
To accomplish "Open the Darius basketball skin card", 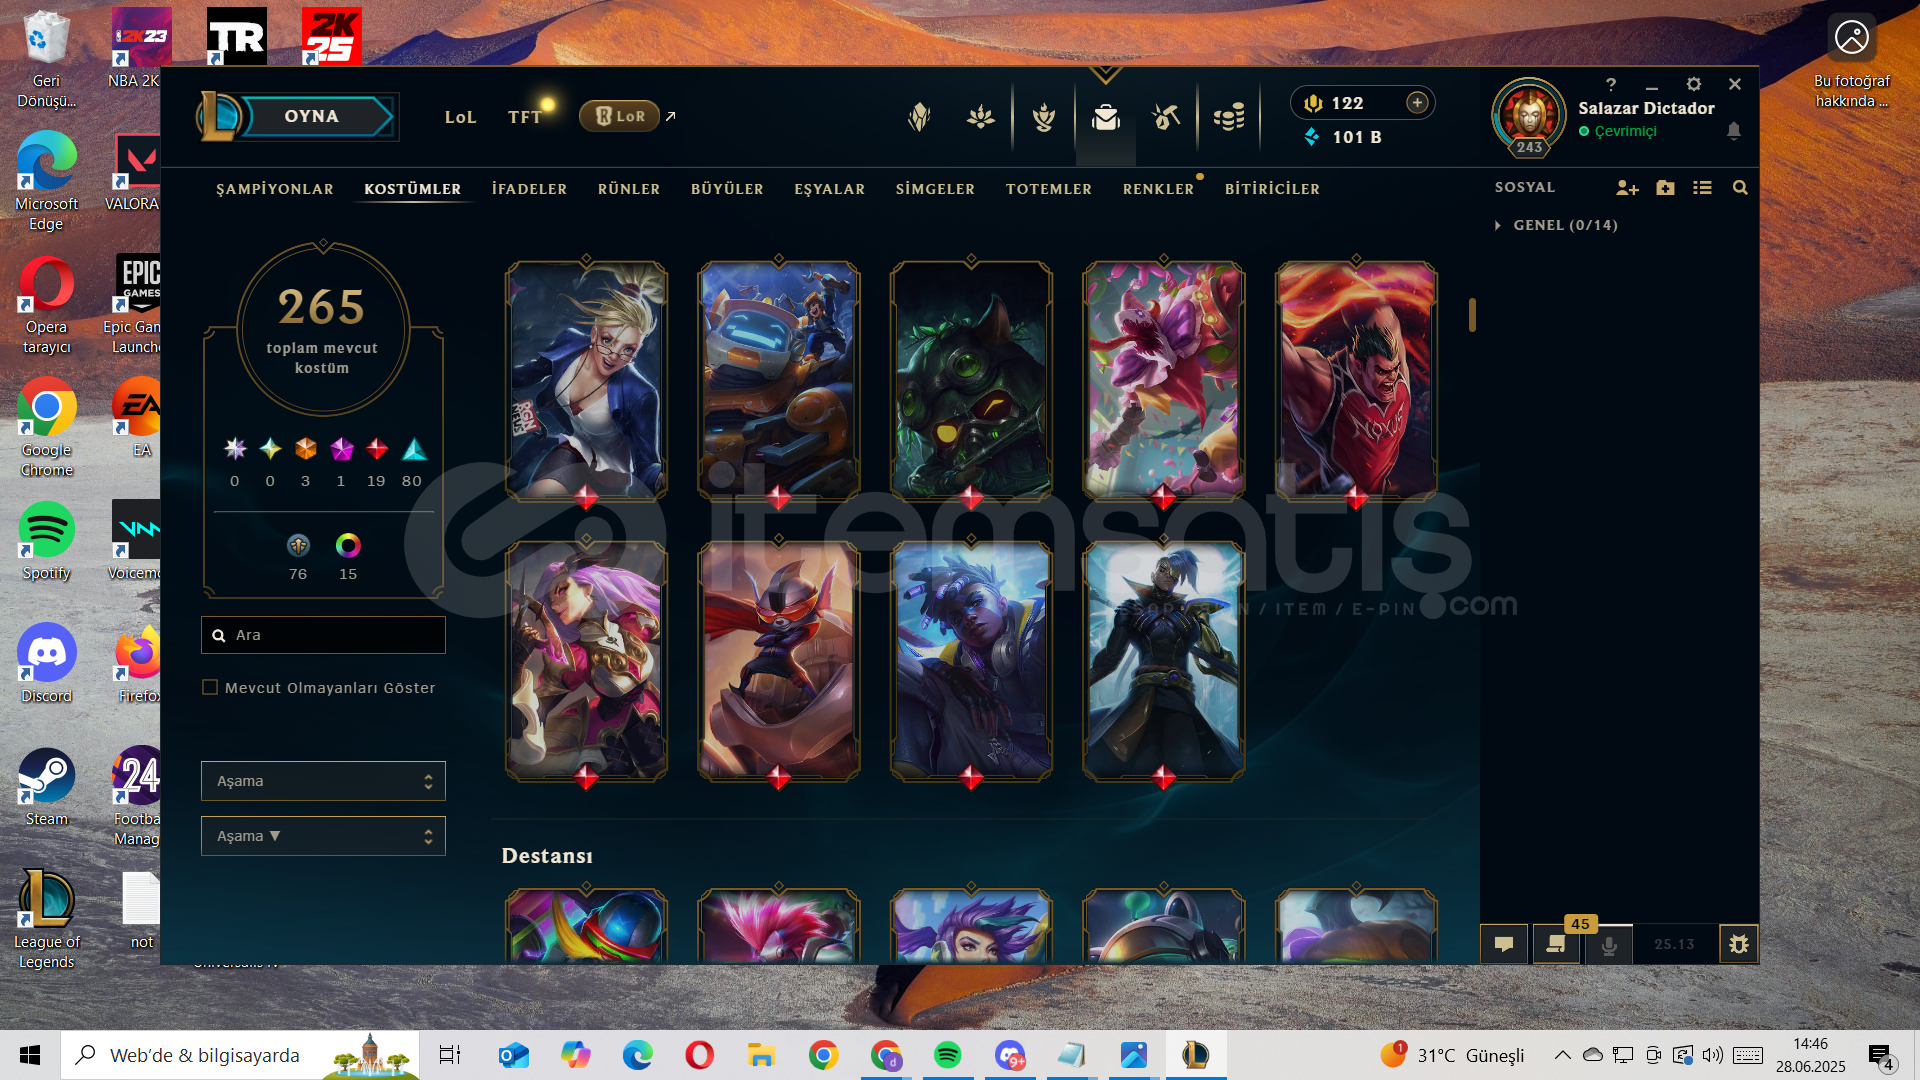I will pos(1356,380).
